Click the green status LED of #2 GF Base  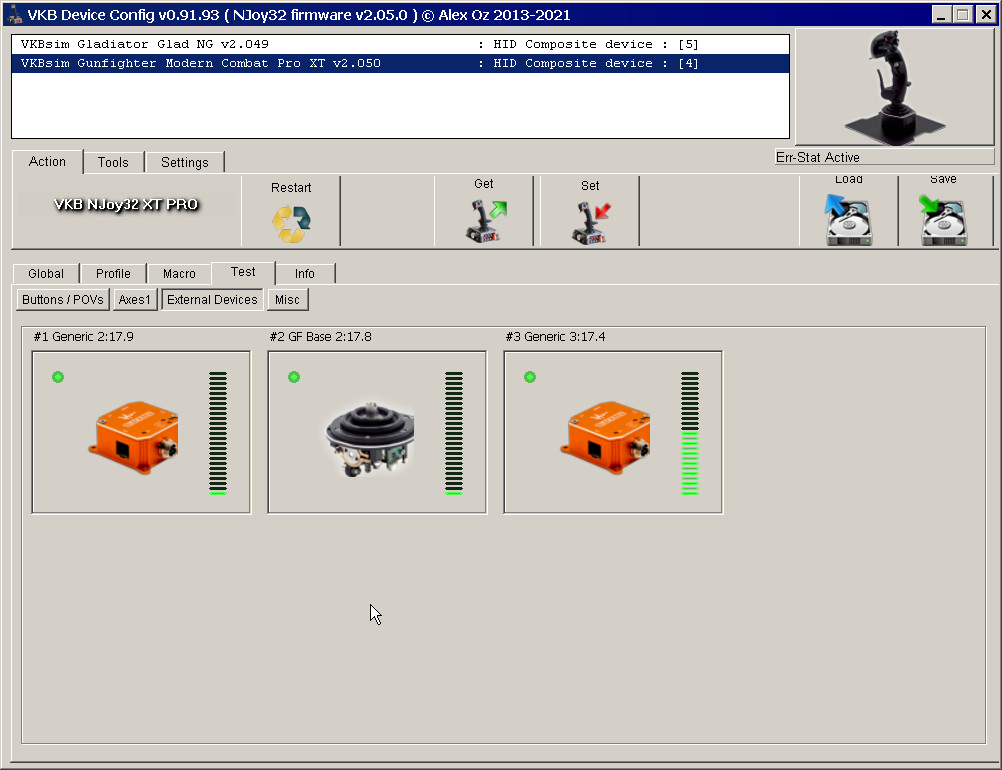click(294, 377)
